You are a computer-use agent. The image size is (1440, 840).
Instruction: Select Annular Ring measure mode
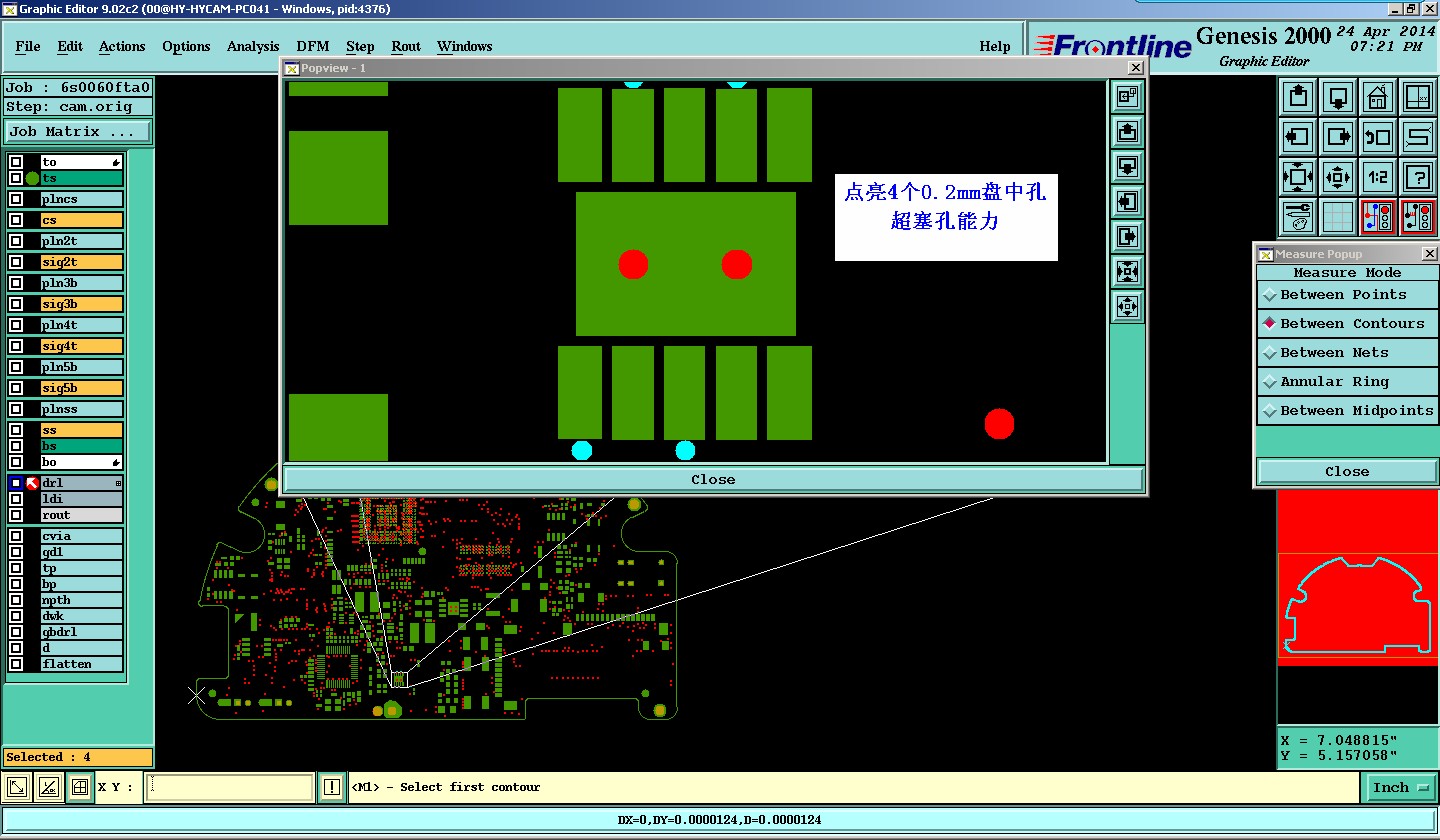(x=1347, y=382)
